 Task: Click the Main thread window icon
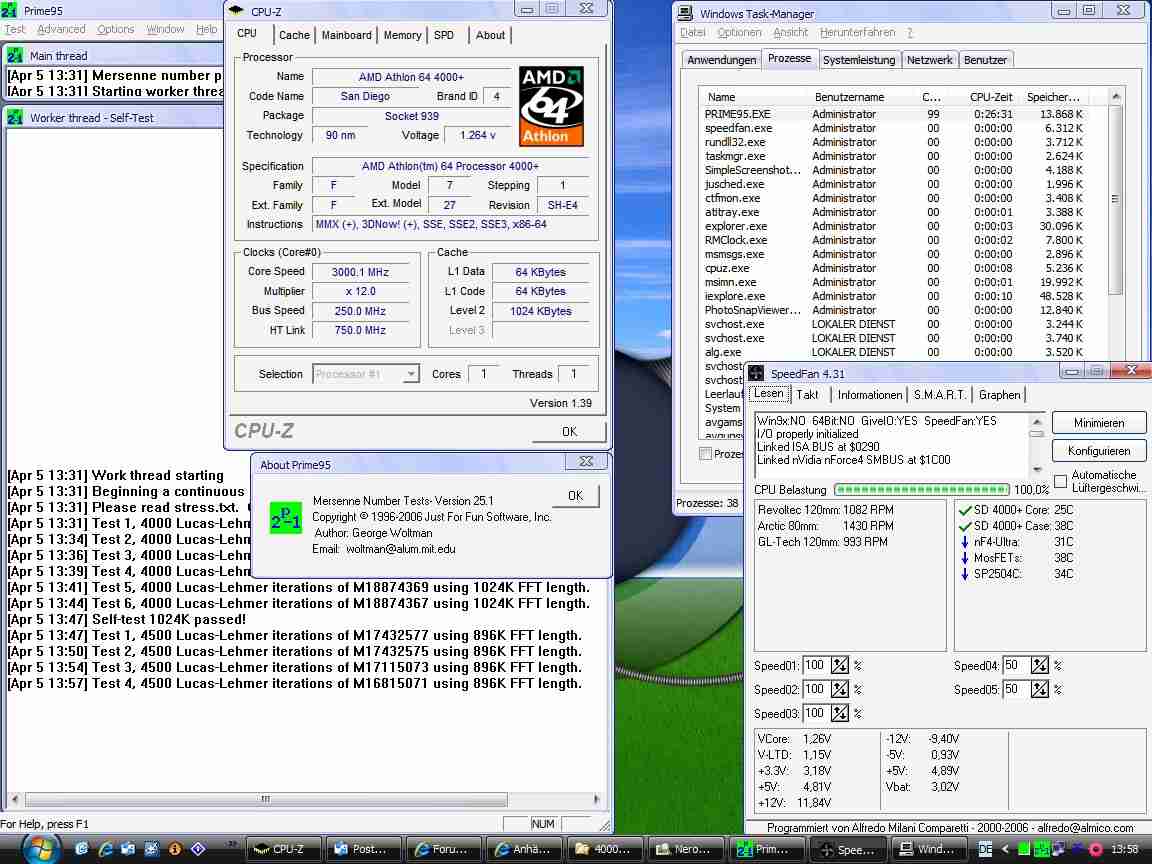coord(15,55)
